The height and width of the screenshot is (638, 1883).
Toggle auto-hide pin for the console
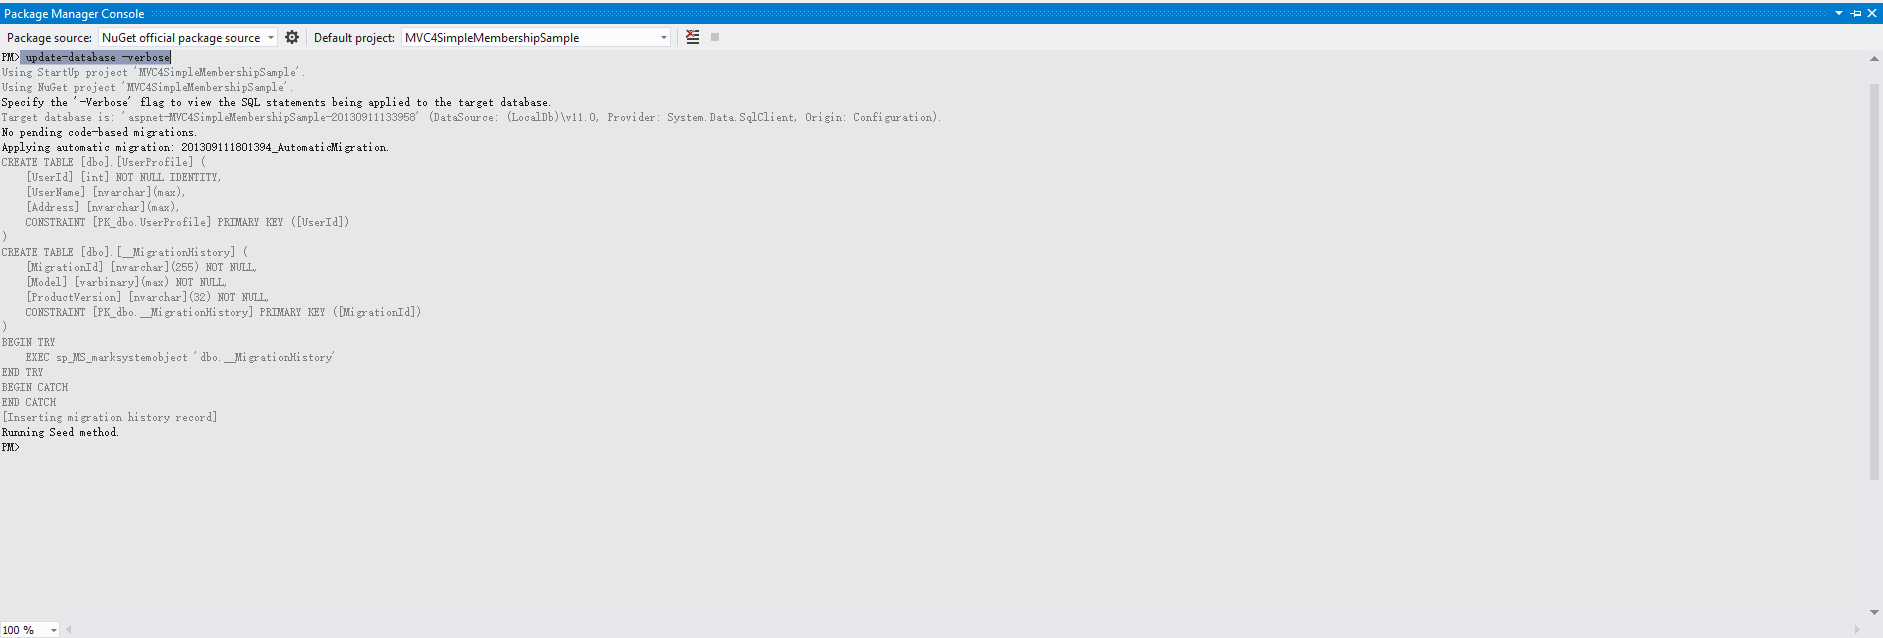(1856, 13)
